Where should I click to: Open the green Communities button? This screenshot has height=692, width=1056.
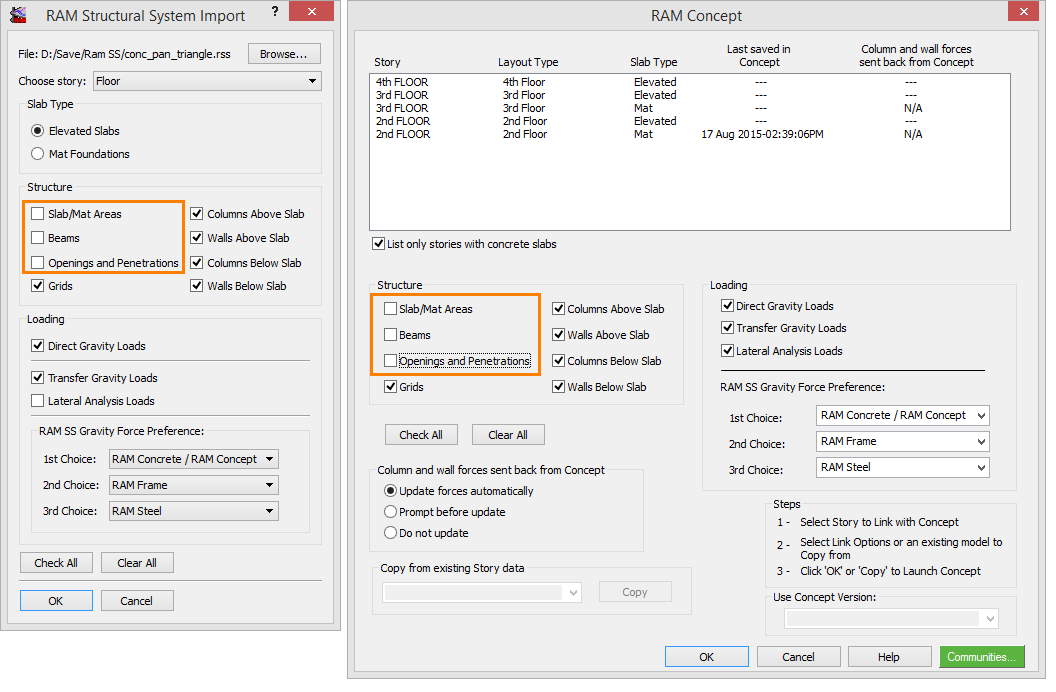[x=982, y=657]
